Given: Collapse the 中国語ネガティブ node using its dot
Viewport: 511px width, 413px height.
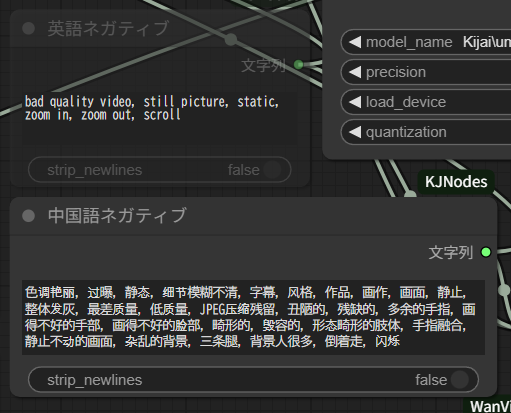Looking at the screenshot, I should tap(28, 216).
